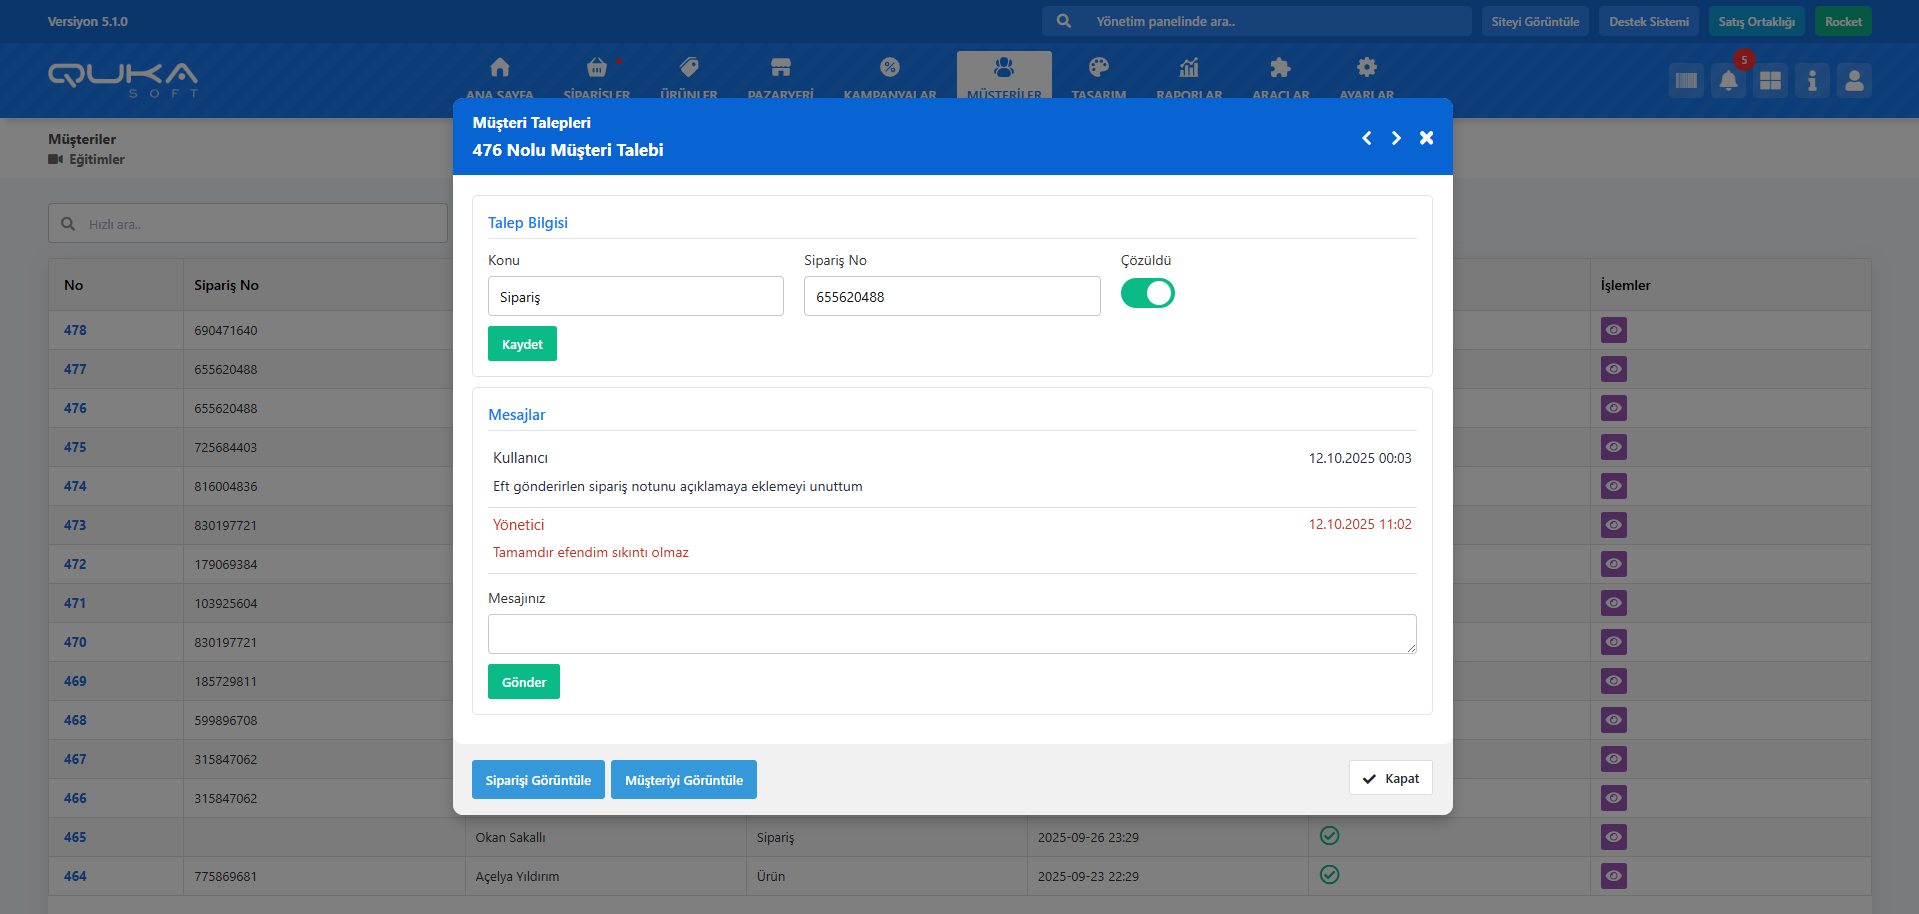Image resolution: width=1919 pixels, height=914 pixels.
Task: Open the user profile icon
Action: tap(1854, 81)
